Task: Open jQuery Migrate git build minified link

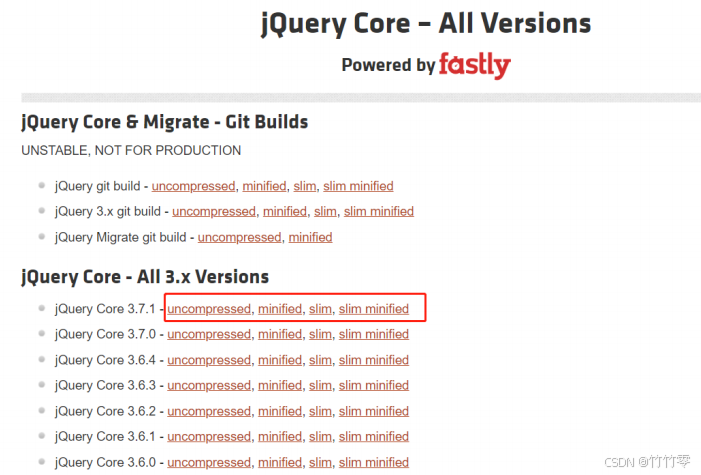Action: click(x=310, y=237)
